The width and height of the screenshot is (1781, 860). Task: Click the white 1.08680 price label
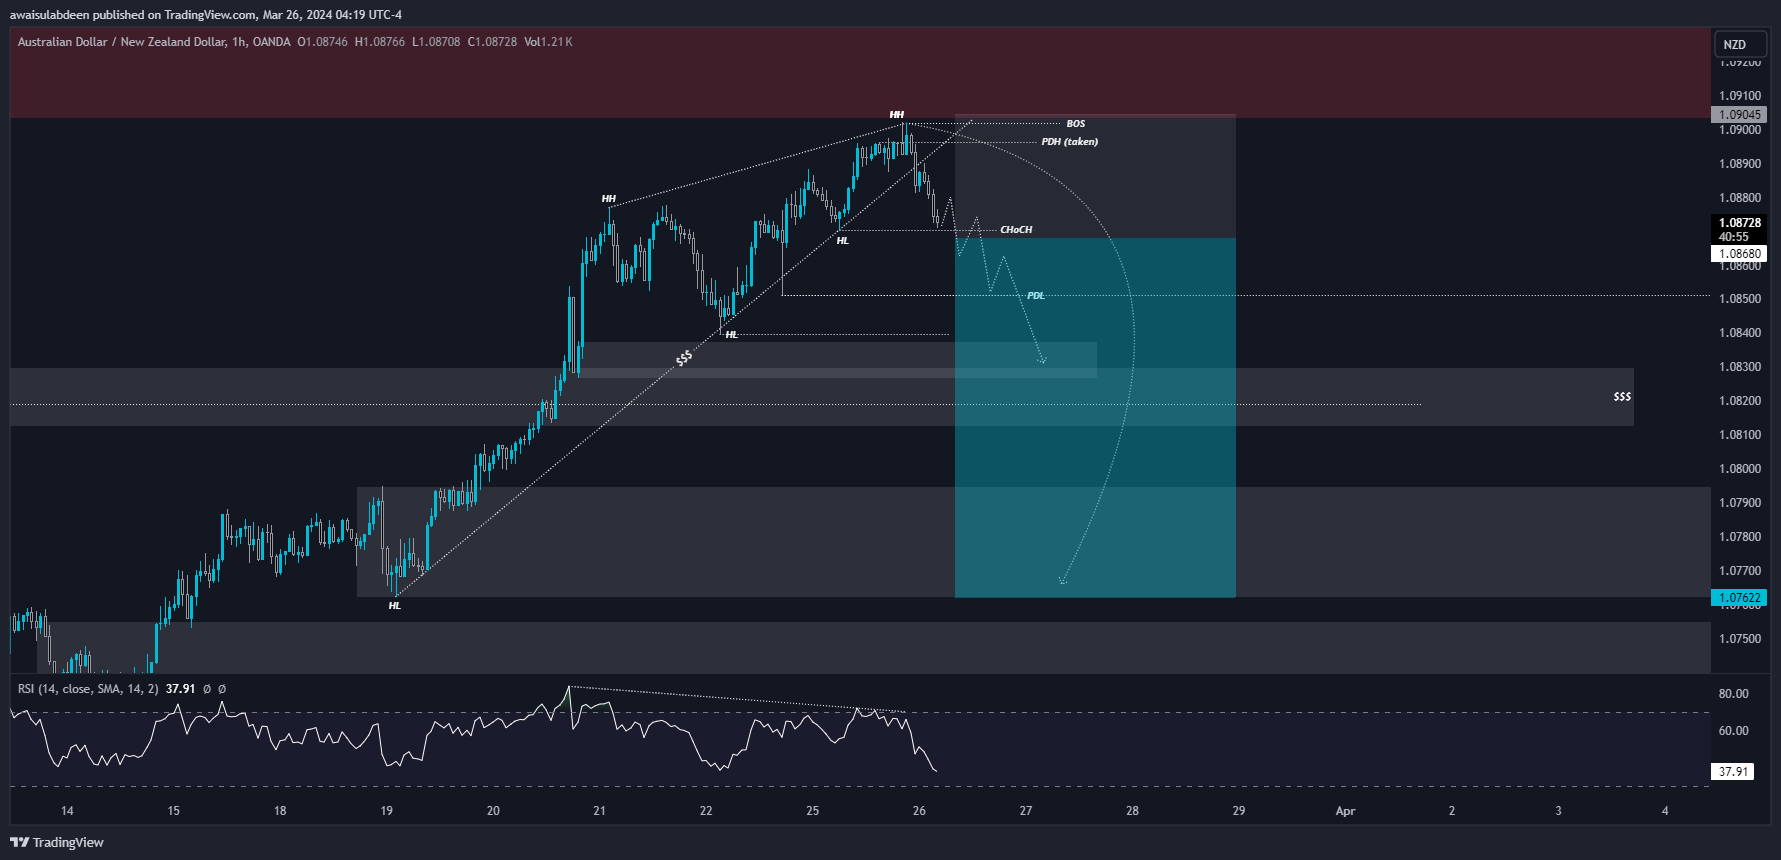click(x=1740, y=254)
